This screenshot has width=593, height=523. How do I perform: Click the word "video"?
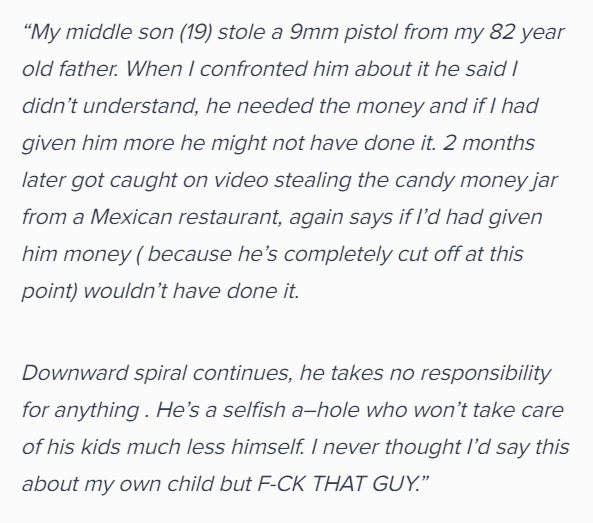pos(241,180)
